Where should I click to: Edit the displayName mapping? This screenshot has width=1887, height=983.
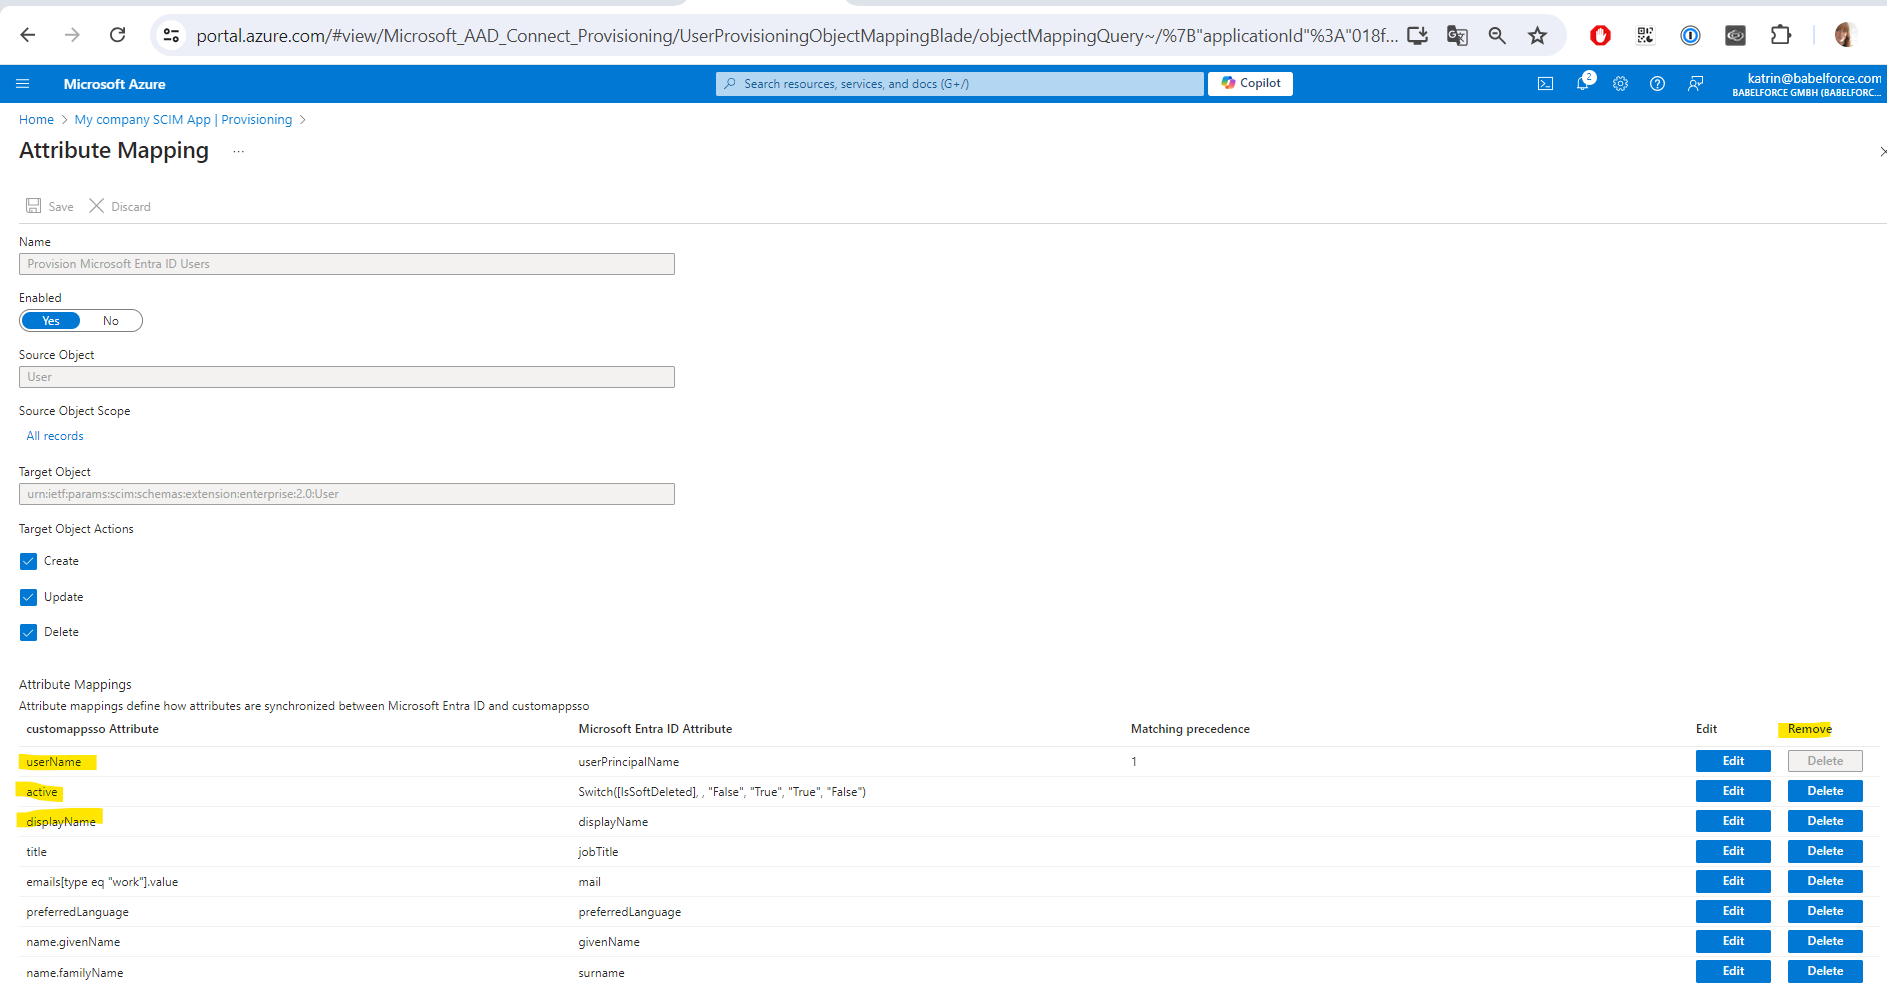coord(1733,821)
